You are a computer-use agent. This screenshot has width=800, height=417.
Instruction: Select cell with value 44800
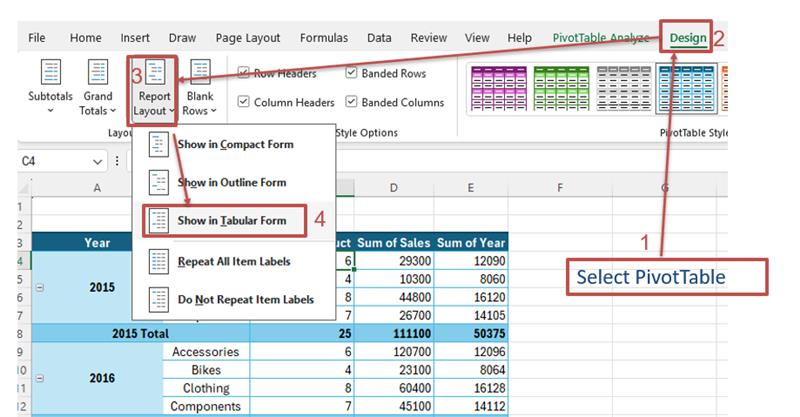click(393, 297)
